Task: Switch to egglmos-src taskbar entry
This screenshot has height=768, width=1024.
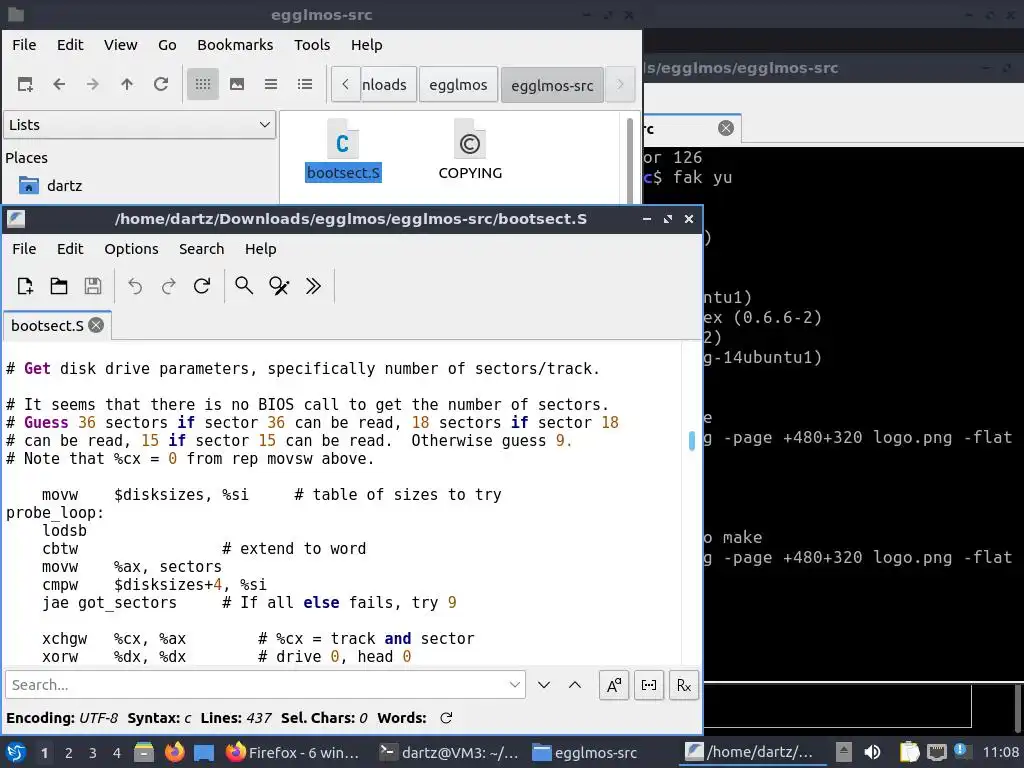Action: [584, 752]
